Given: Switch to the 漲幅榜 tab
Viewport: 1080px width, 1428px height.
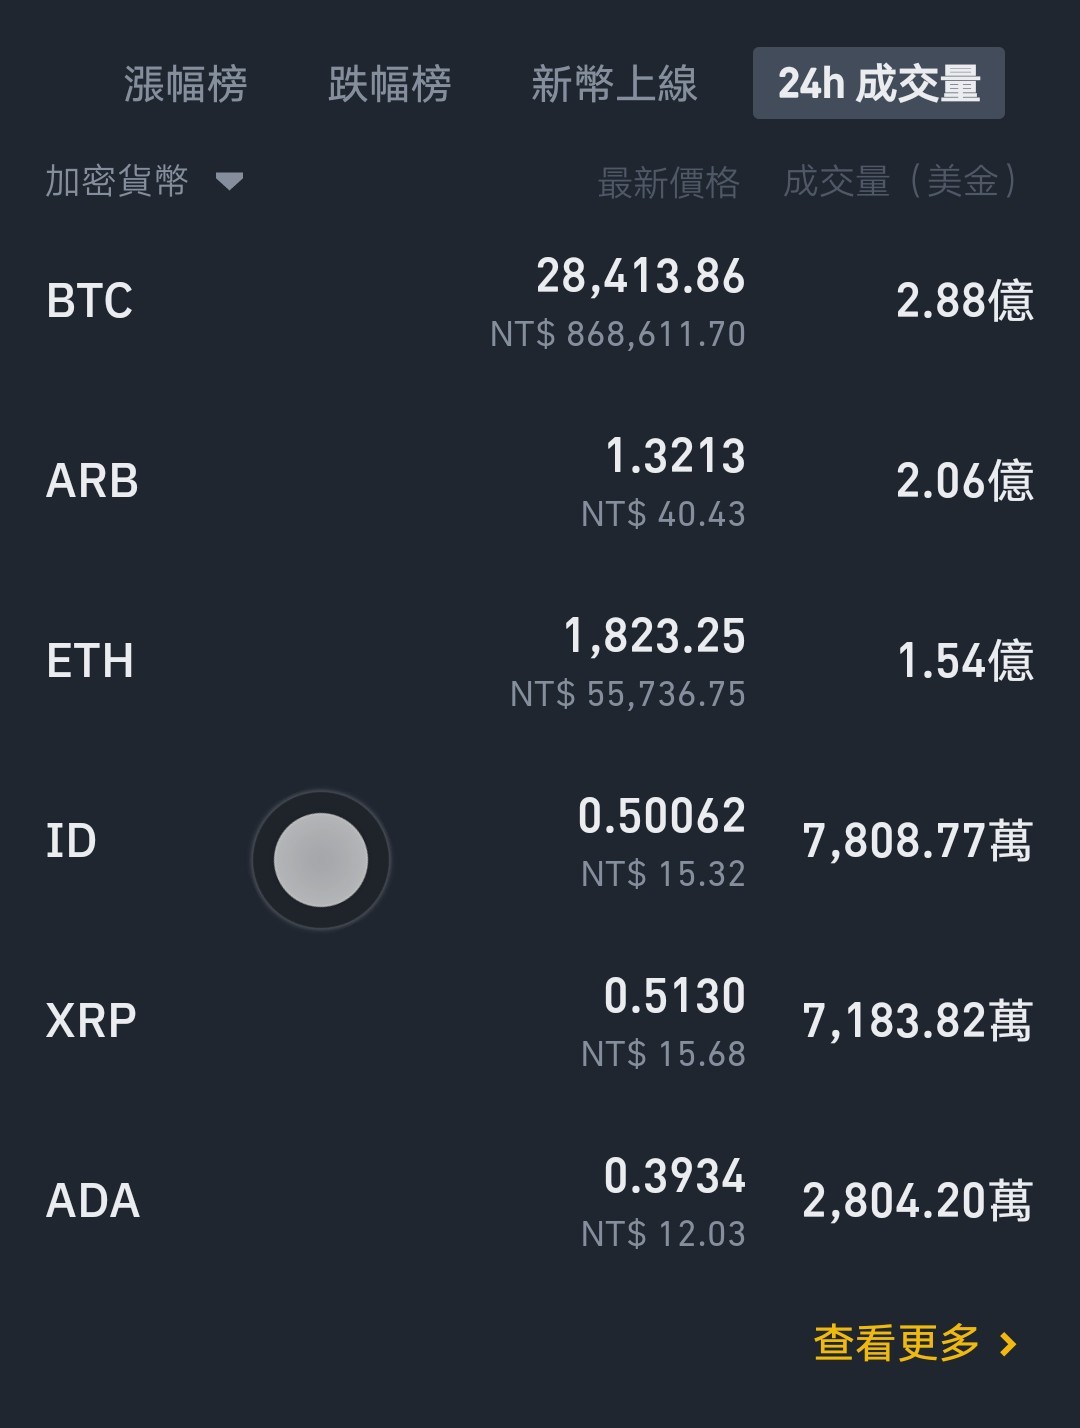Looking at the screenshot, I should point(186,84).
